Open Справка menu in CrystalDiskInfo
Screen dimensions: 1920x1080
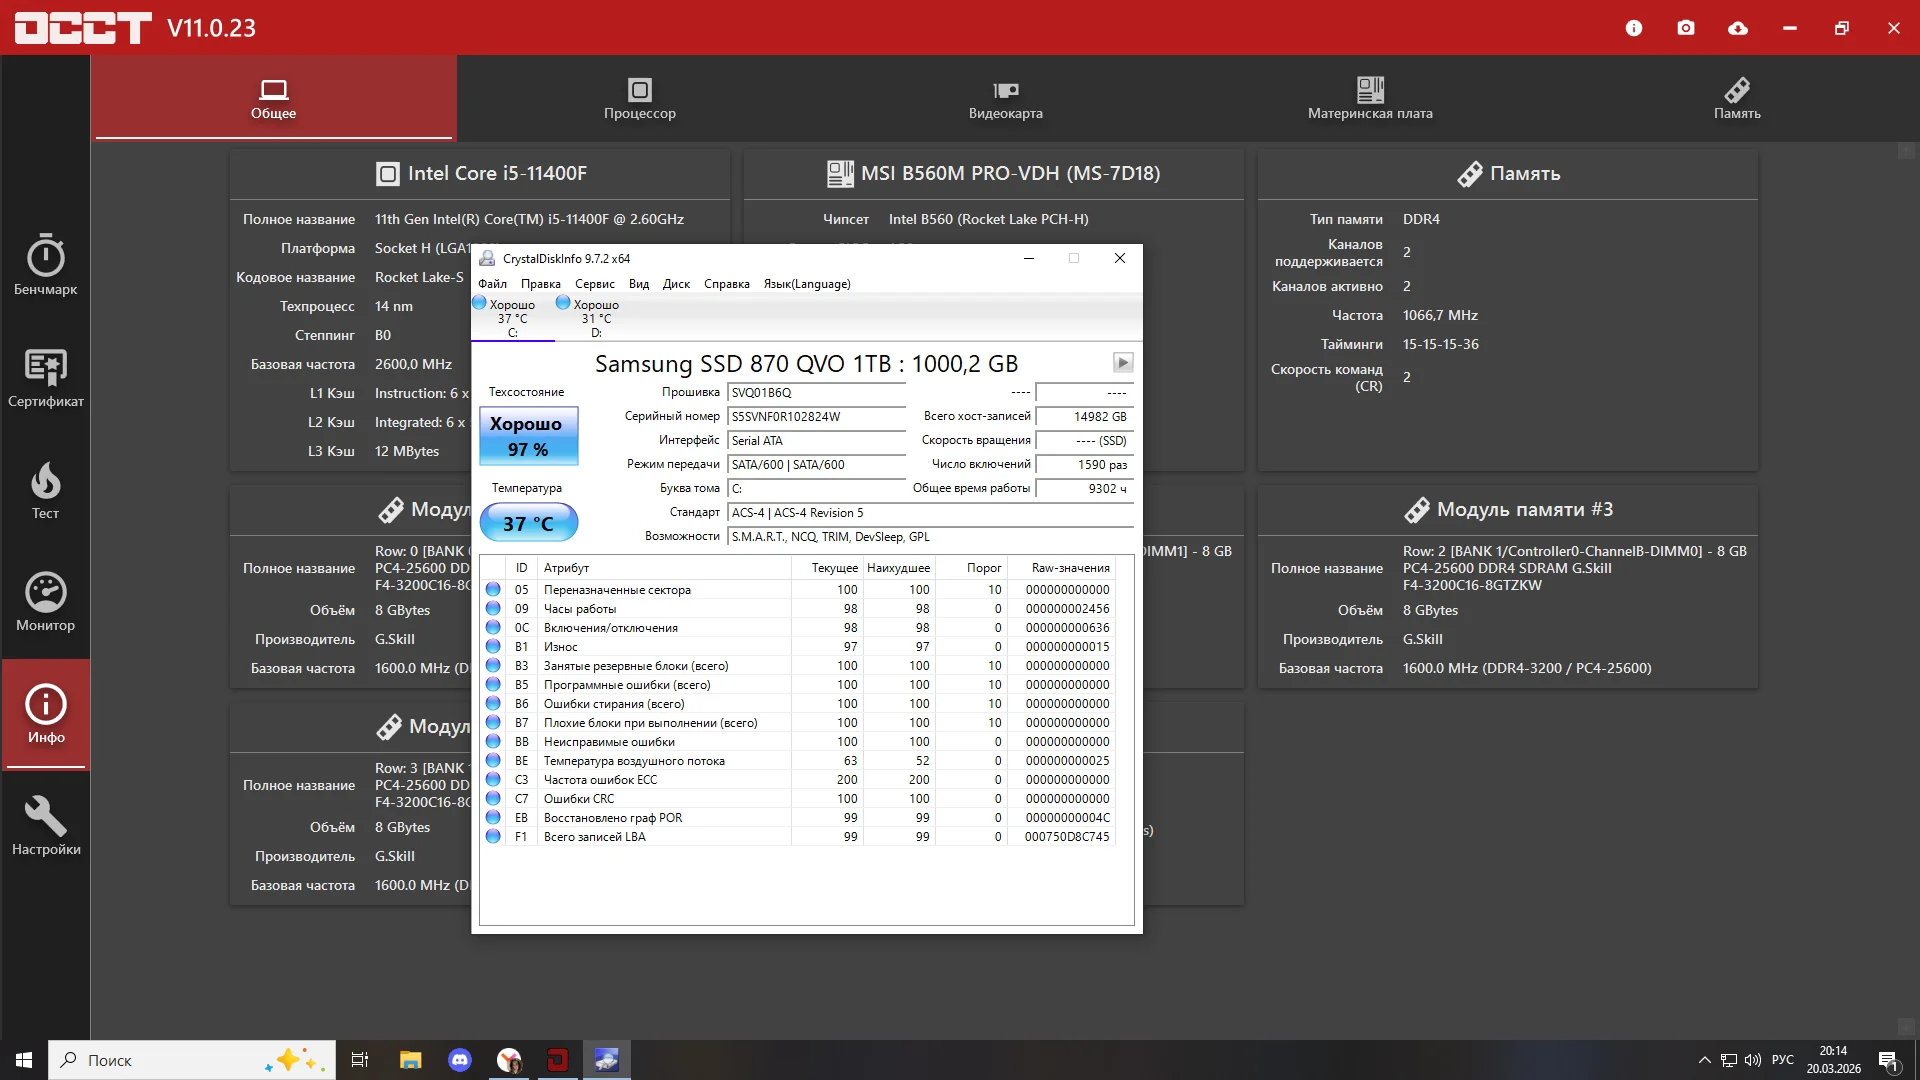726,284
